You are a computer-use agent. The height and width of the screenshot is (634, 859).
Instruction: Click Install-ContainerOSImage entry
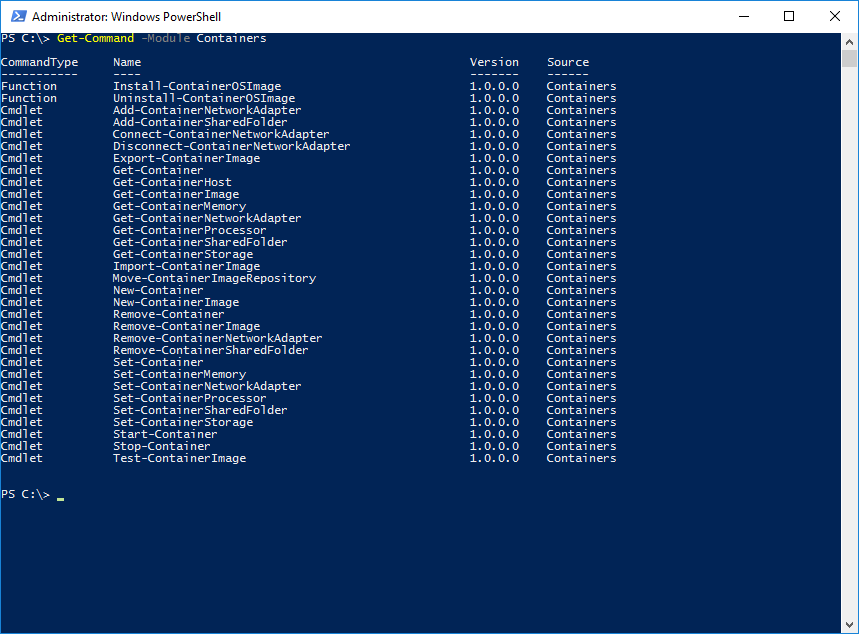pyautogui.click(x=197, y=86)
